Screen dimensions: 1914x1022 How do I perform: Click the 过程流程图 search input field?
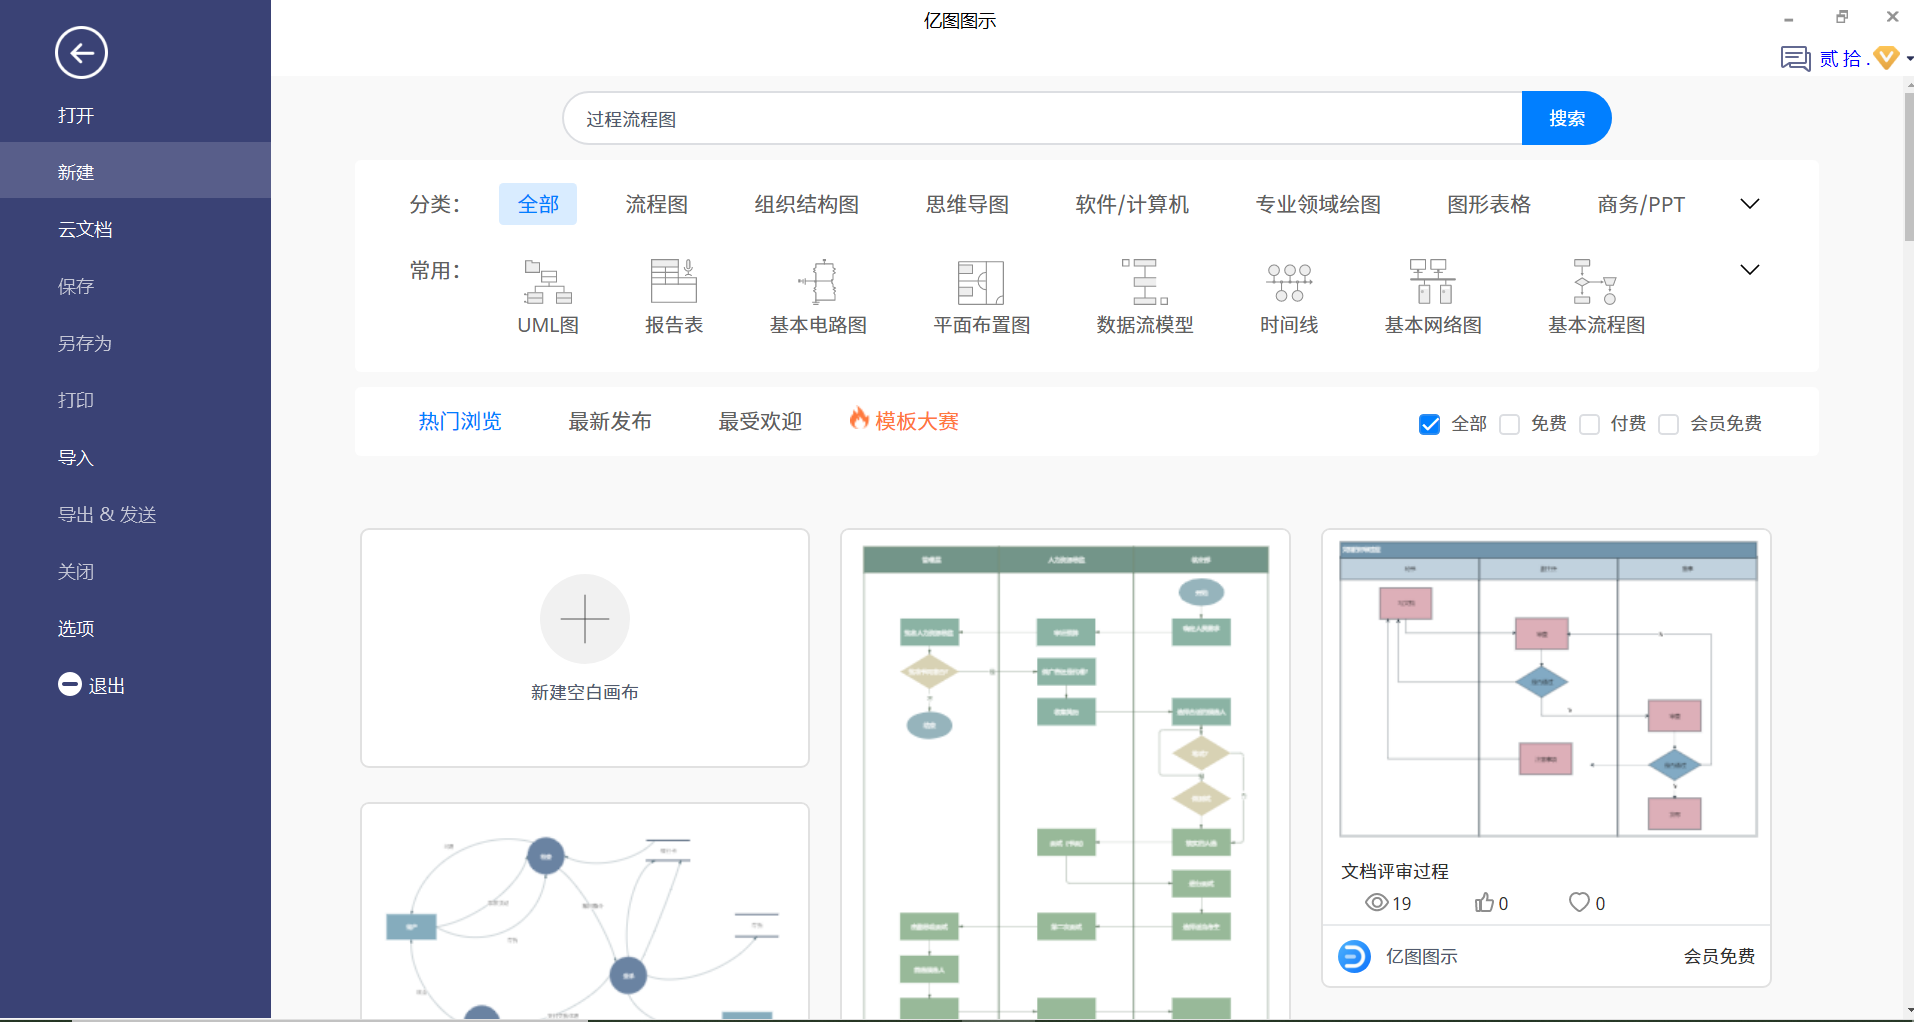coord(1042,118)
